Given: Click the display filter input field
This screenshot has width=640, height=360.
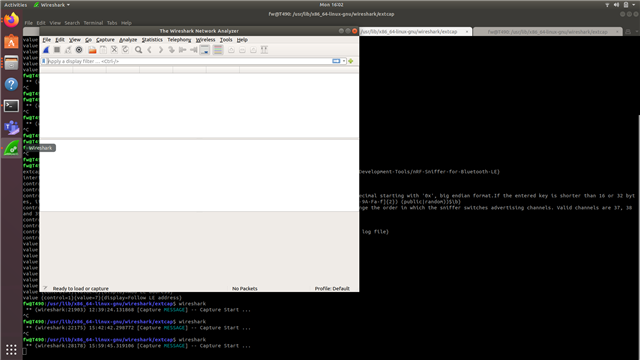Looking at the screenshot, I should (190, 61).
